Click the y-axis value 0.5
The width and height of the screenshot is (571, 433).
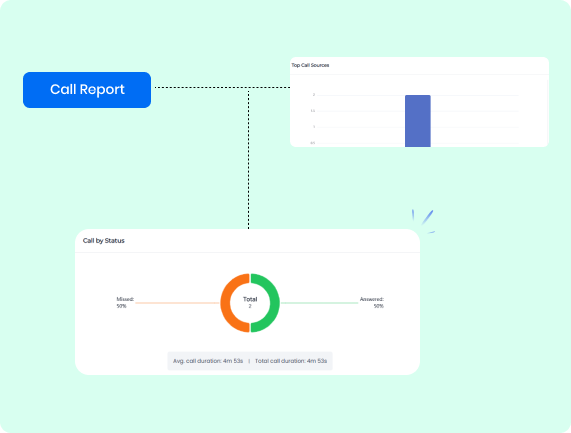pyautogui.click(x=313, y=143)
